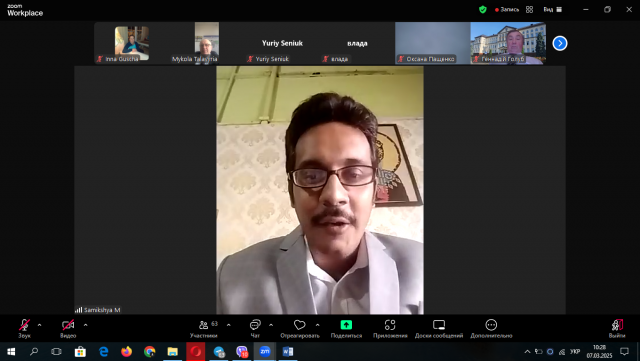640x361 pixels.
Task: Leave meeting via the Выйти button
Action: [x=617, y=328]
